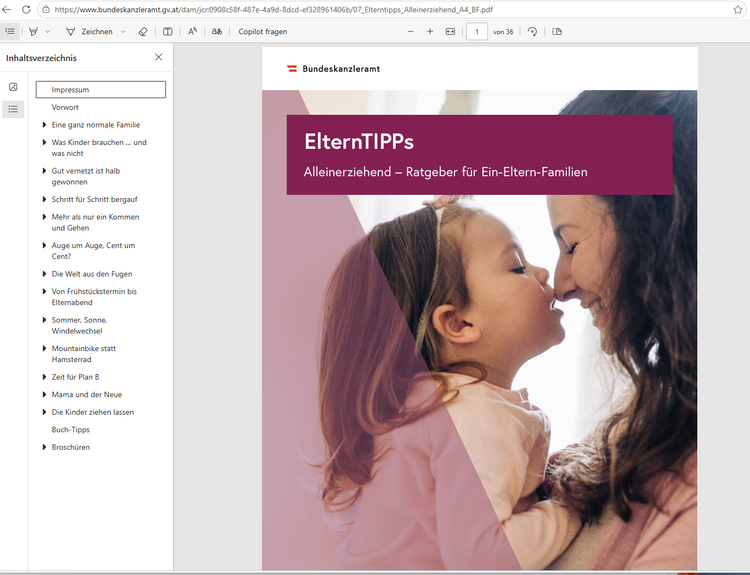View site information lock icon
Image resolution: width=750 pixels, height=575 pixels.
(46, 10)
